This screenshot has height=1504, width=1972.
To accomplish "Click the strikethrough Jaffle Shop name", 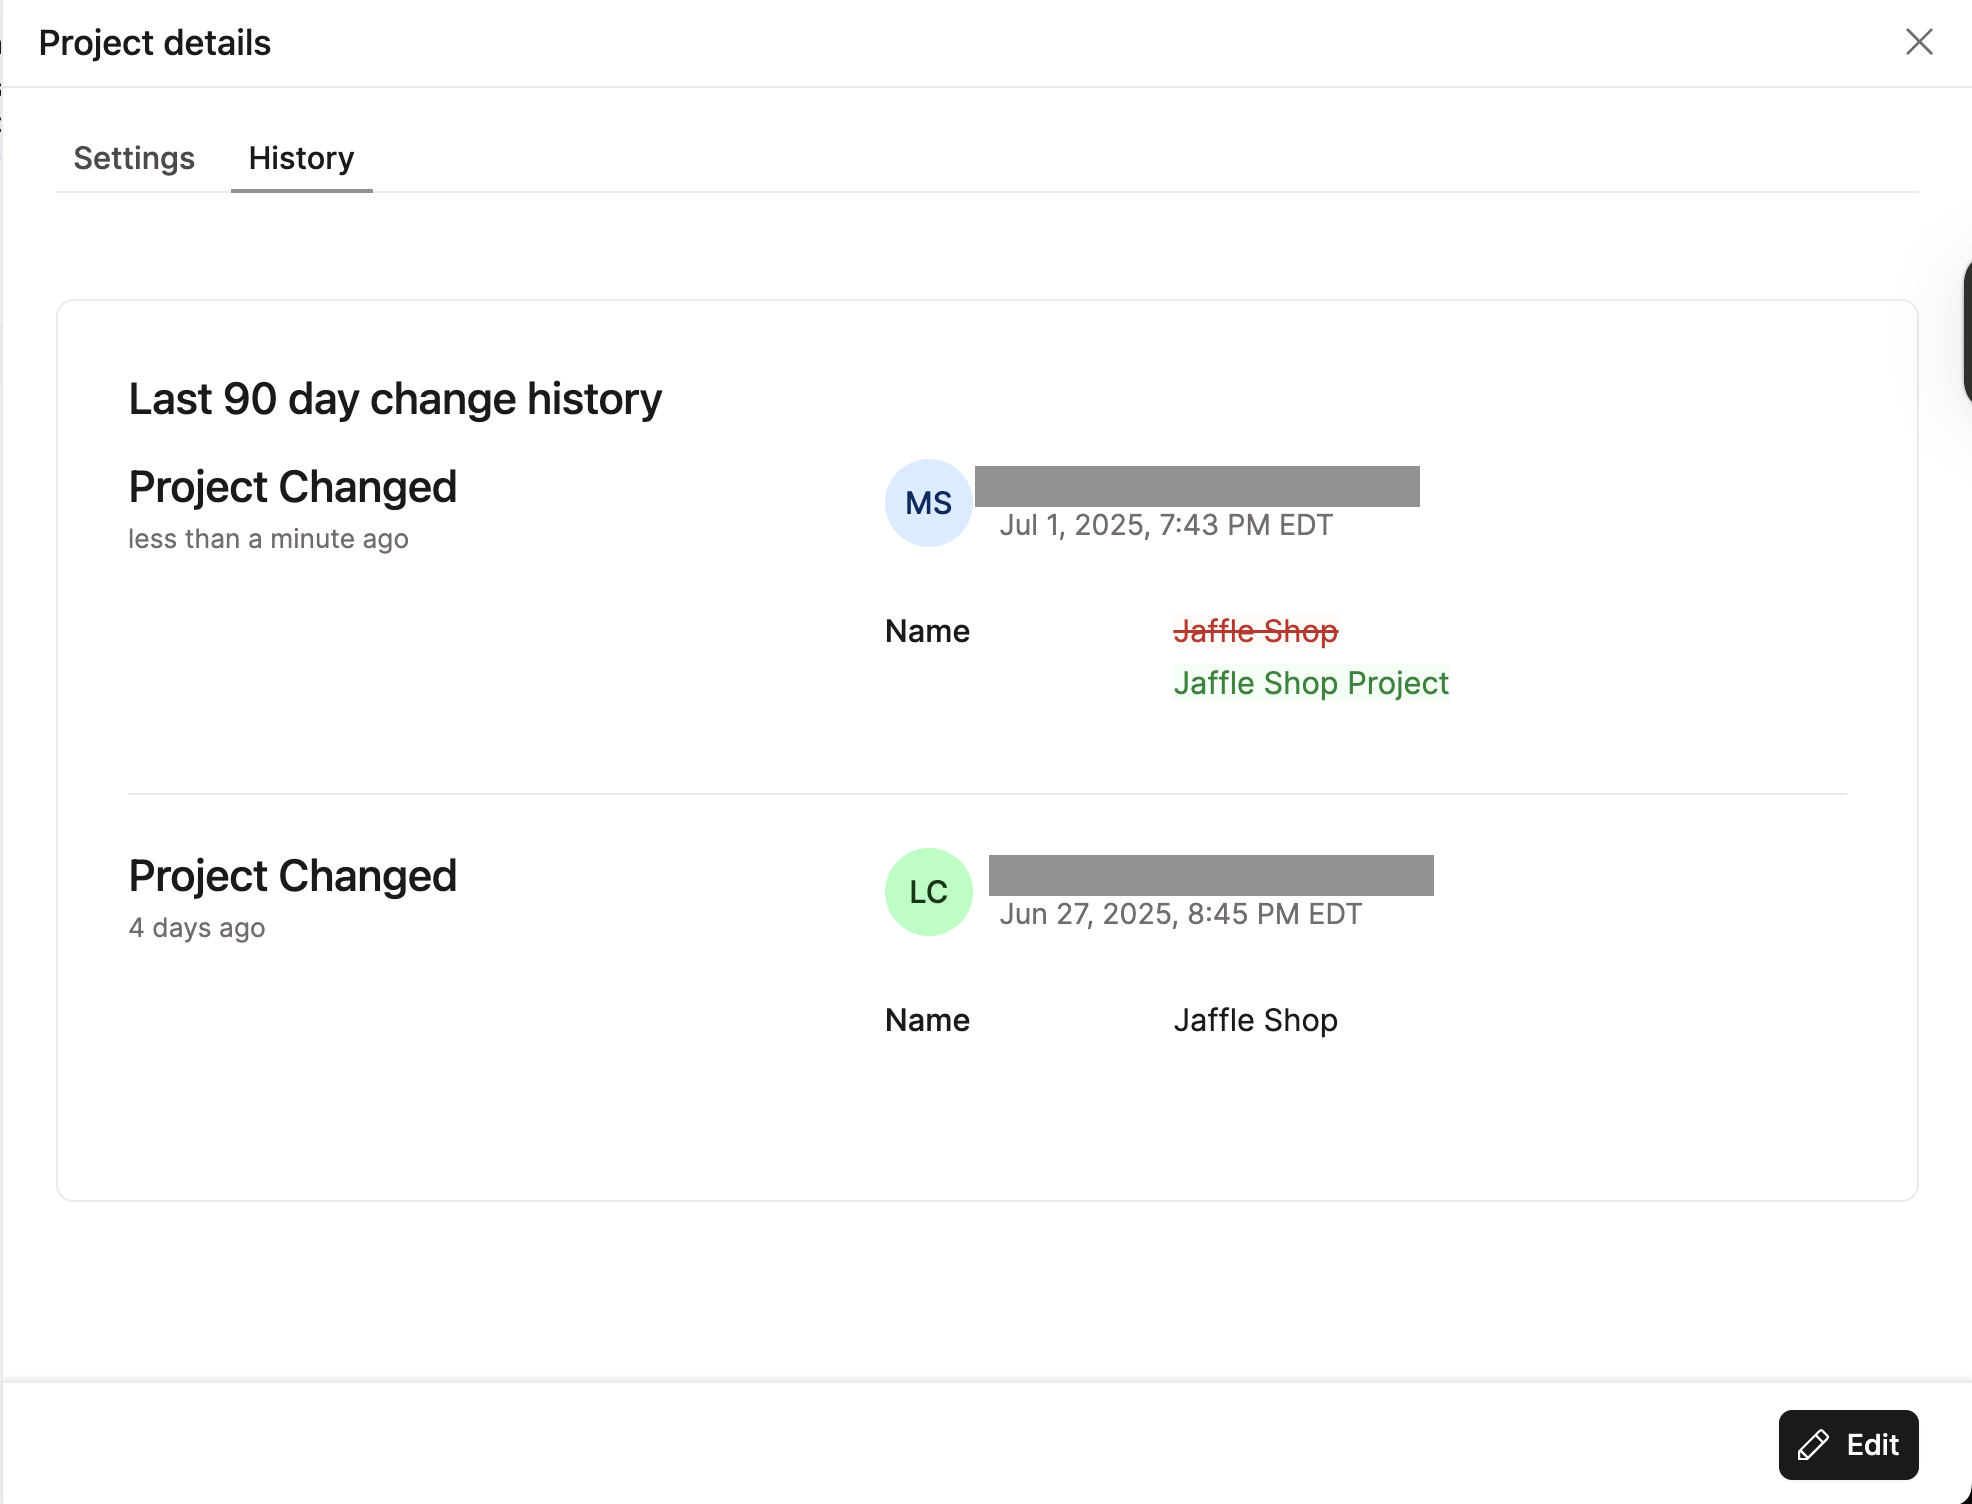I will (x=1255, y=631).
